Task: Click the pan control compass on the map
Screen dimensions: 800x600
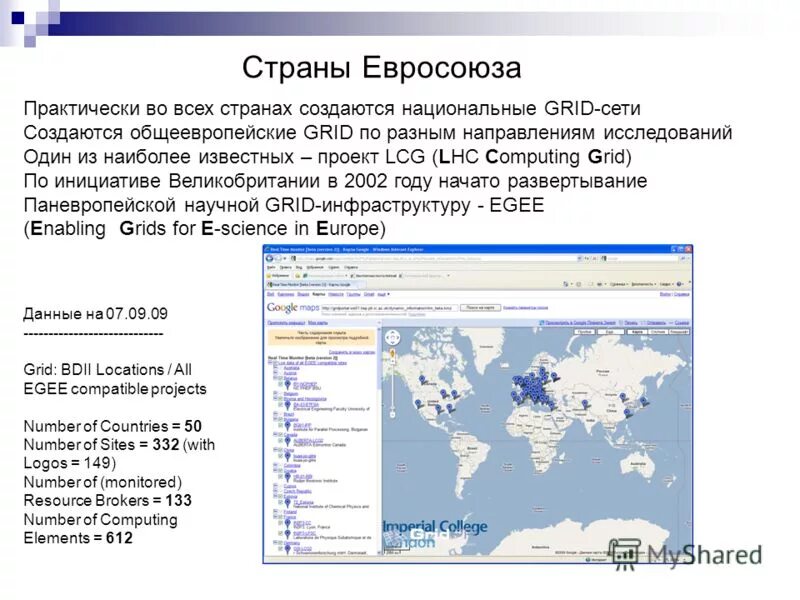Action: [x=393, y=337]
